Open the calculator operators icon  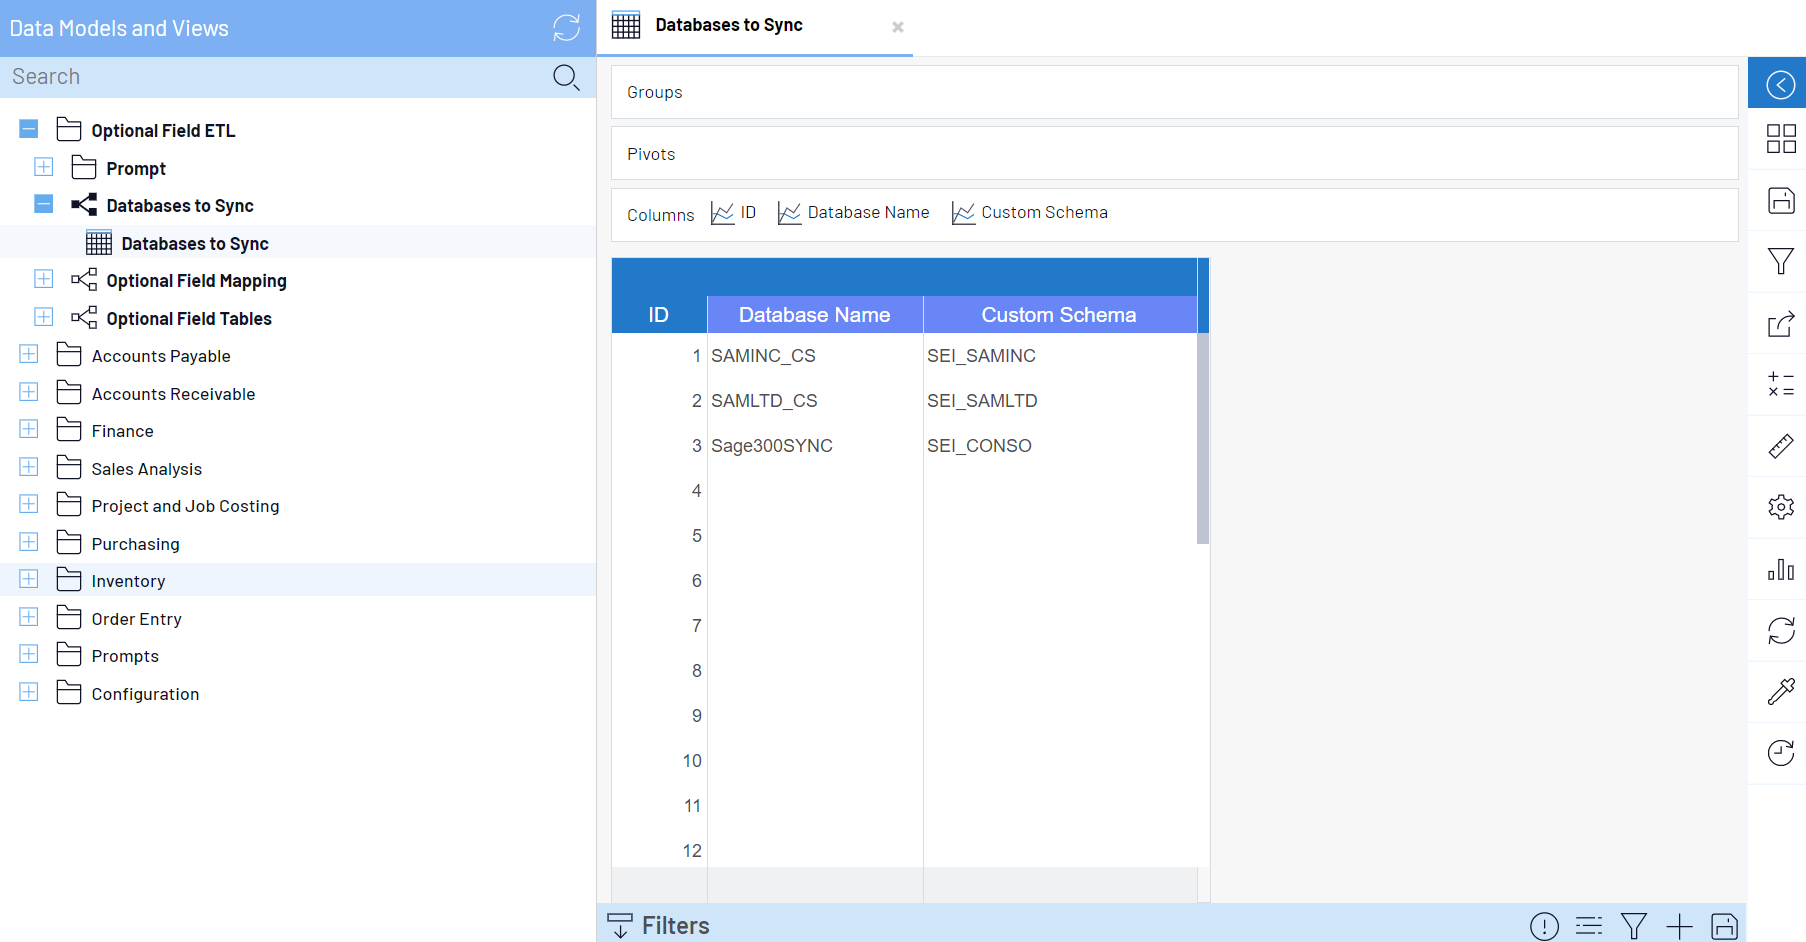(1780, 385)
